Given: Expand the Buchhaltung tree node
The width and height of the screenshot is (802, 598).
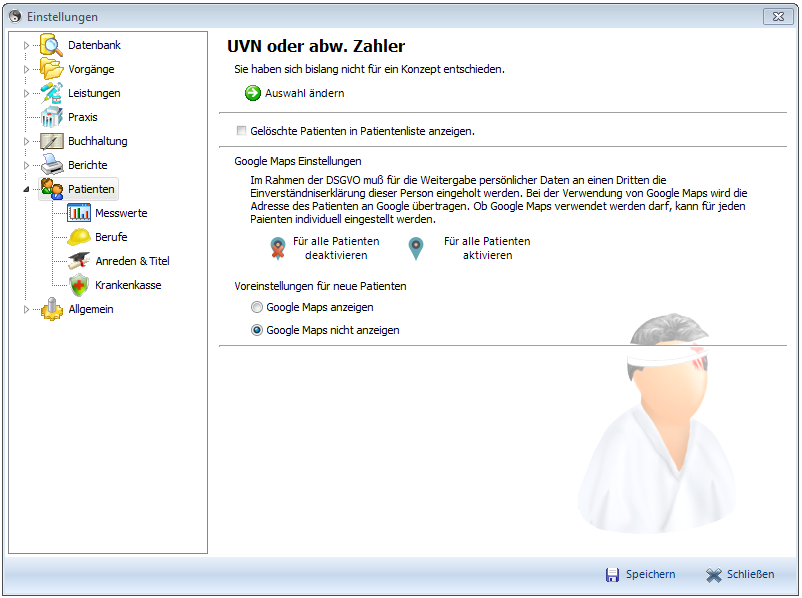Looking at the screenshot, I should click(26, 141).
